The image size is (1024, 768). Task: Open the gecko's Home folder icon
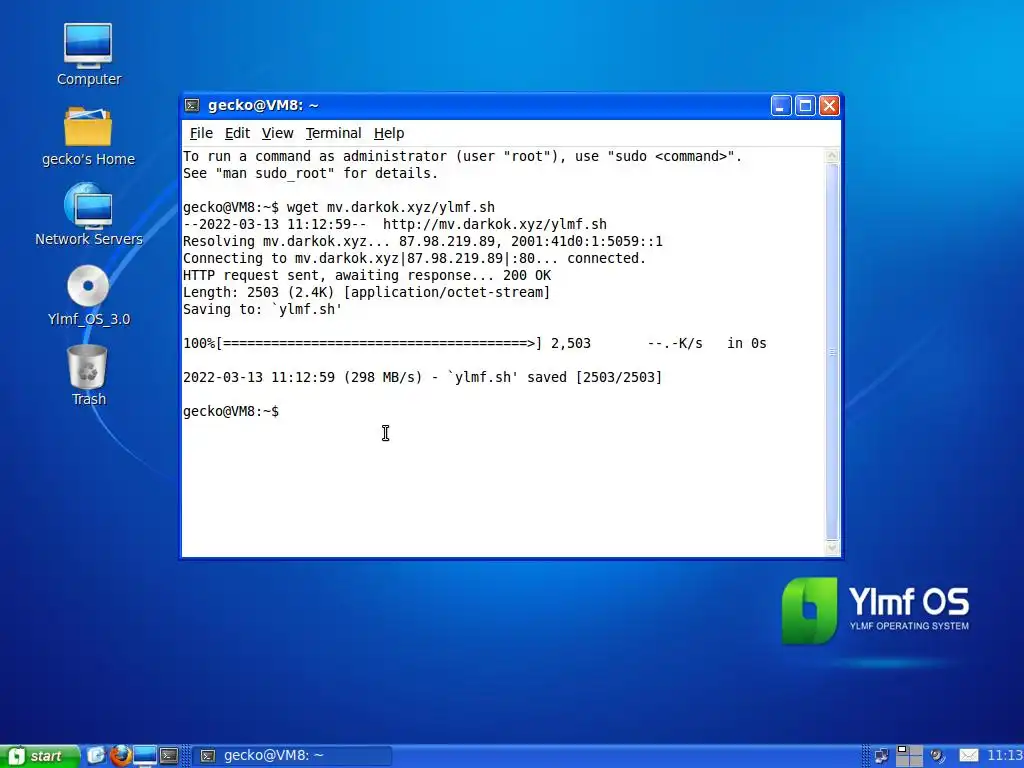[x=88, y=136]
